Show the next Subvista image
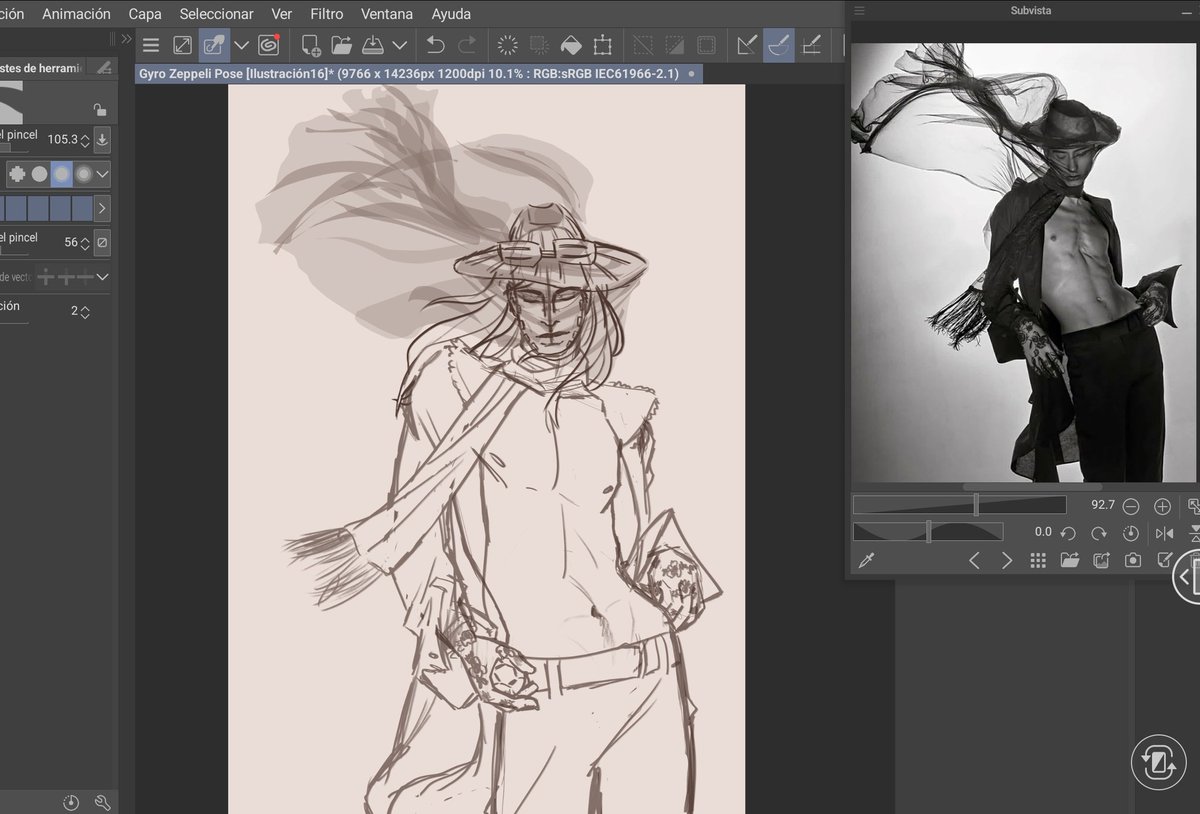The width and height of the screenshot is (1200, 814). click(1006, 560)
